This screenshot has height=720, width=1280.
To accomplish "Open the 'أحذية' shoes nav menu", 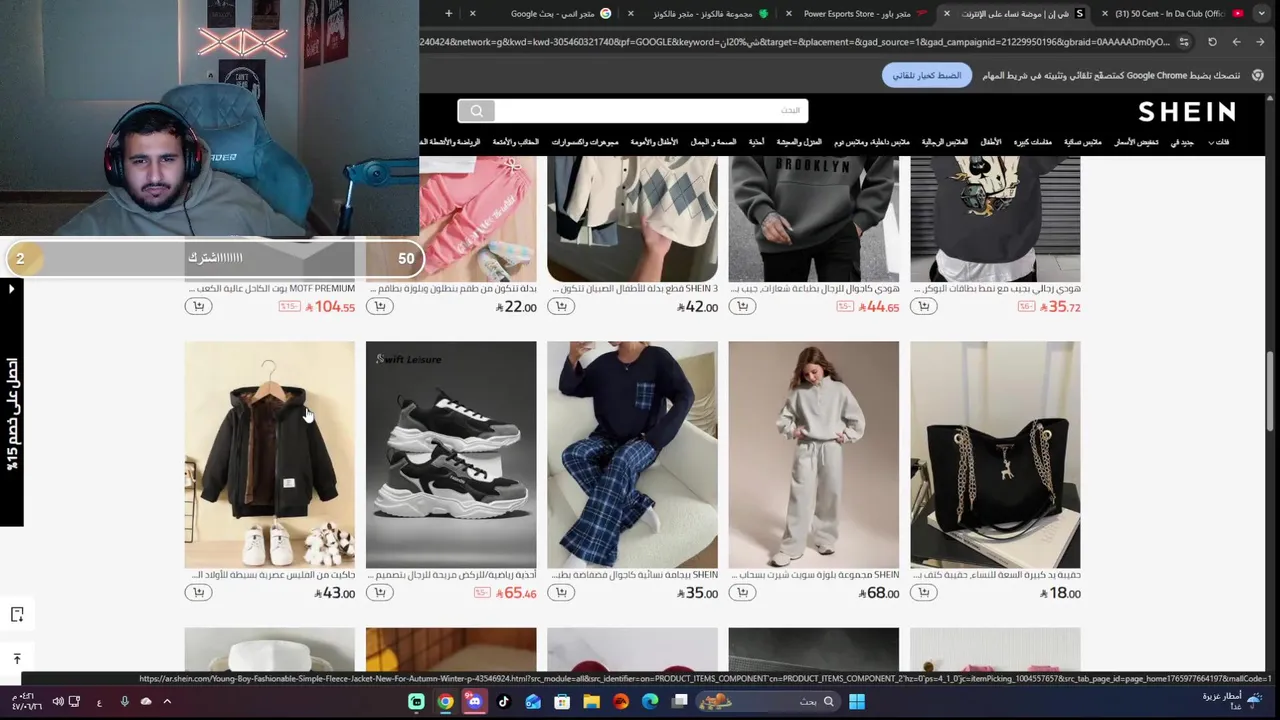I will click(756, 142).
